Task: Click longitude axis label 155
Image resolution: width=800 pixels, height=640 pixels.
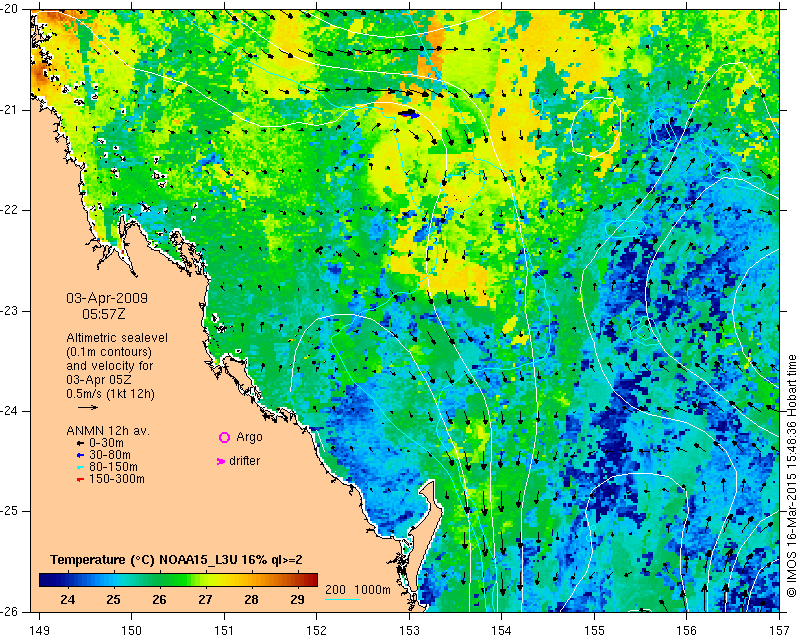Action: click(594, 631)
